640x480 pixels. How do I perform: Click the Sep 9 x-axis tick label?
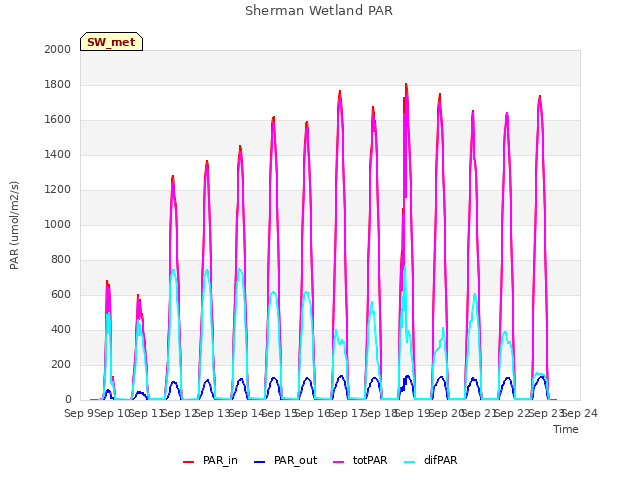(79, 413)
